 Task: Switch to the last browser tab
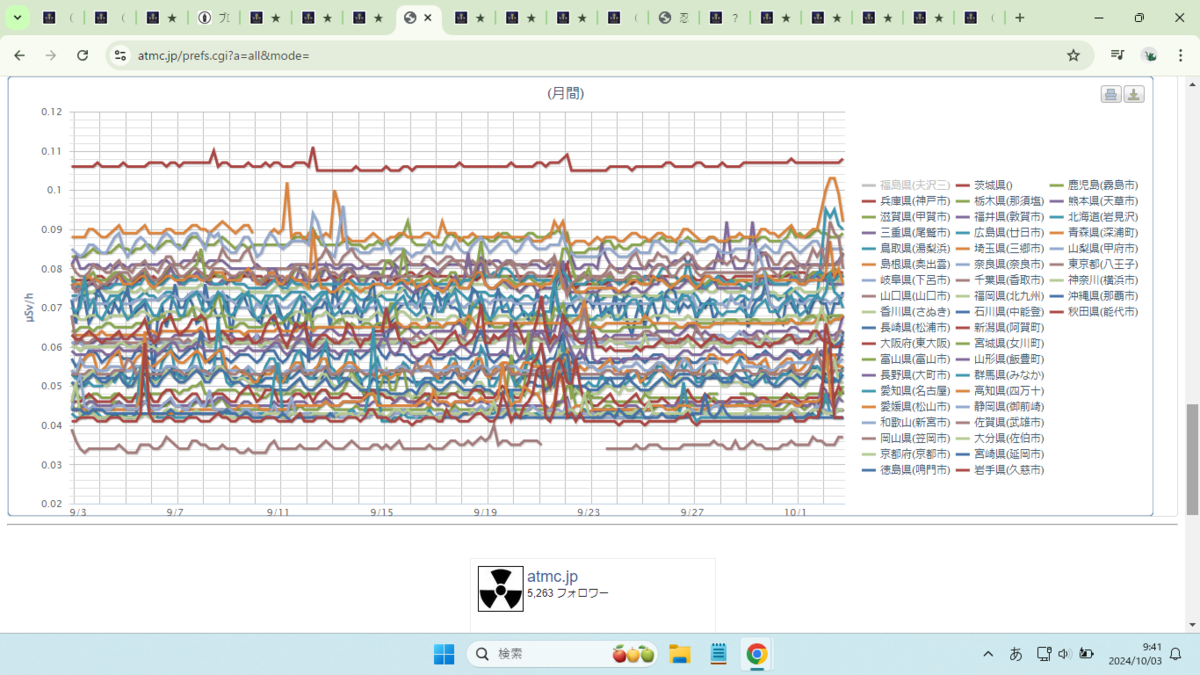tap(980, 18)
